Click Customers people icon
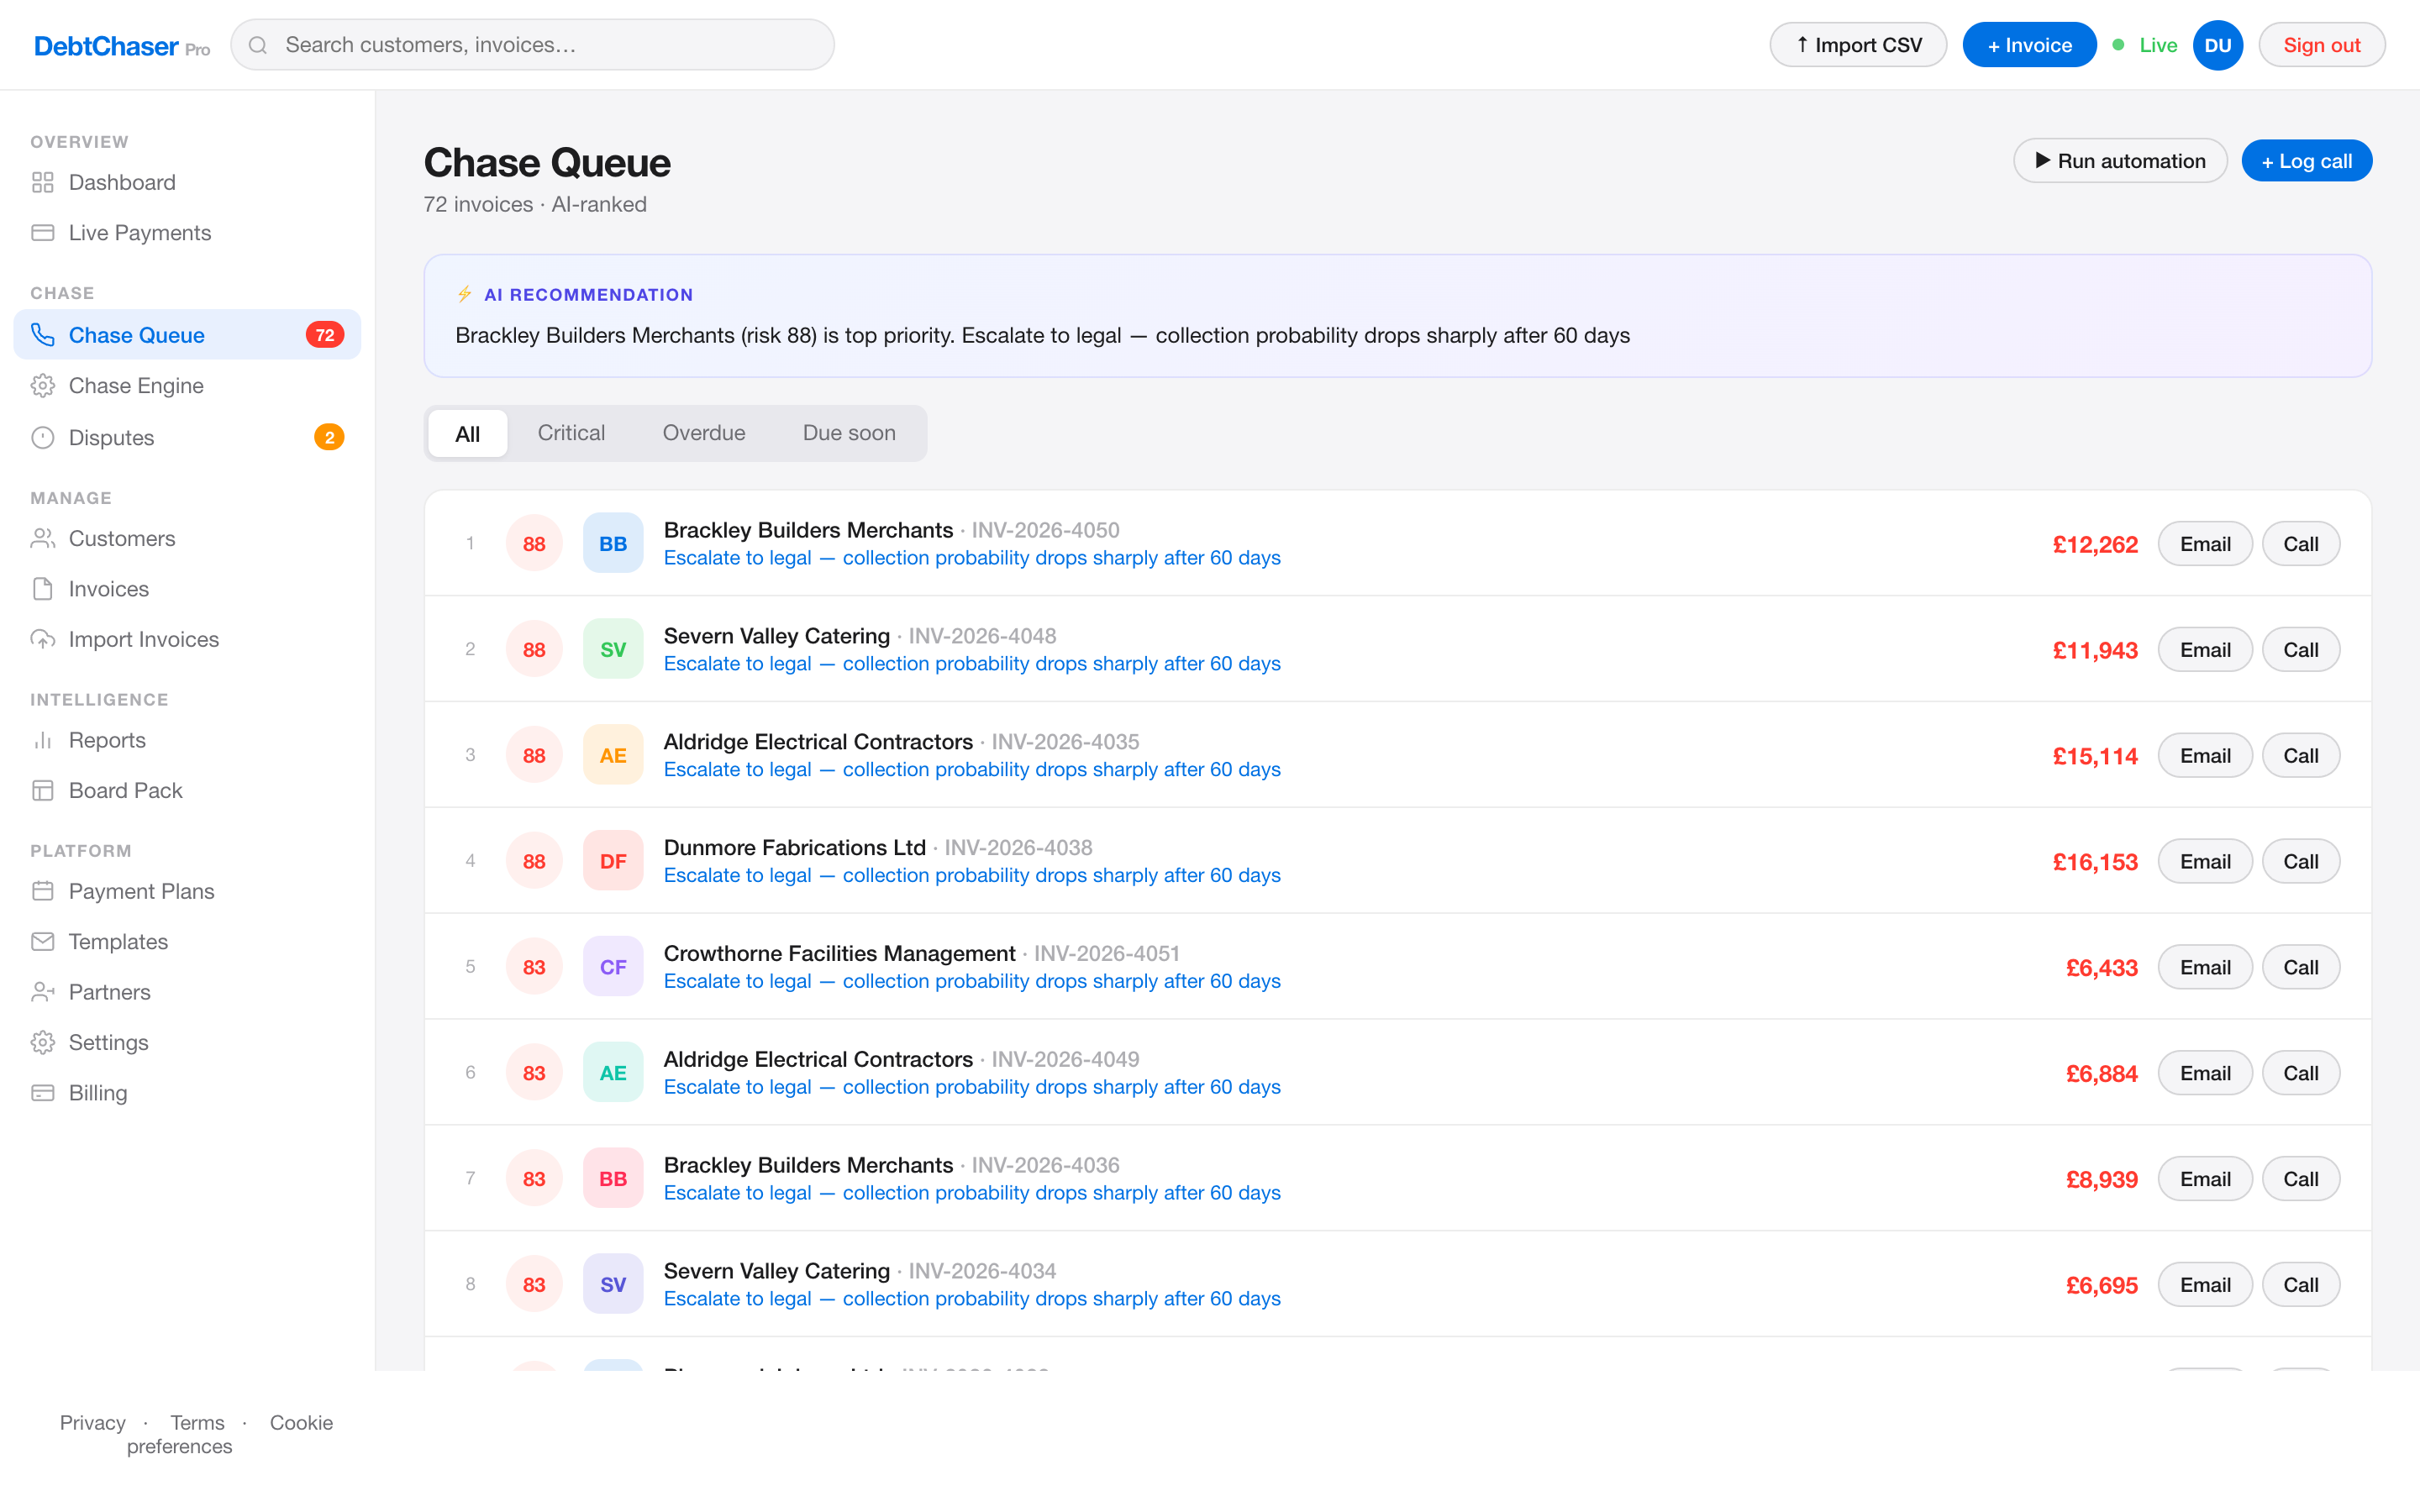 tap(42, 539)
